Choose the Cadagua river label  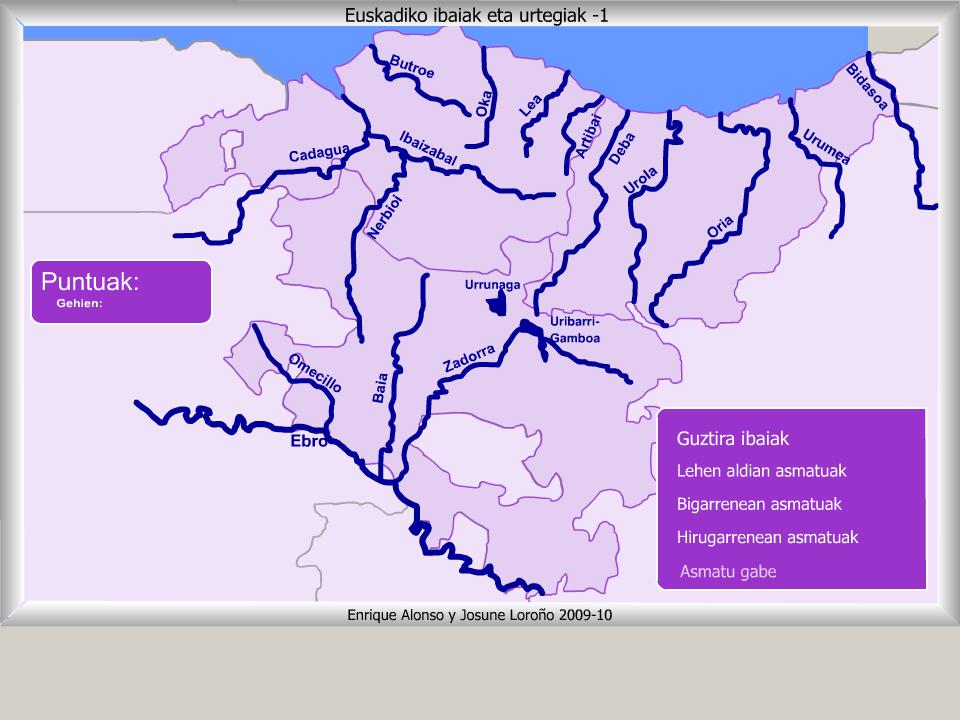tap(319, 154)
